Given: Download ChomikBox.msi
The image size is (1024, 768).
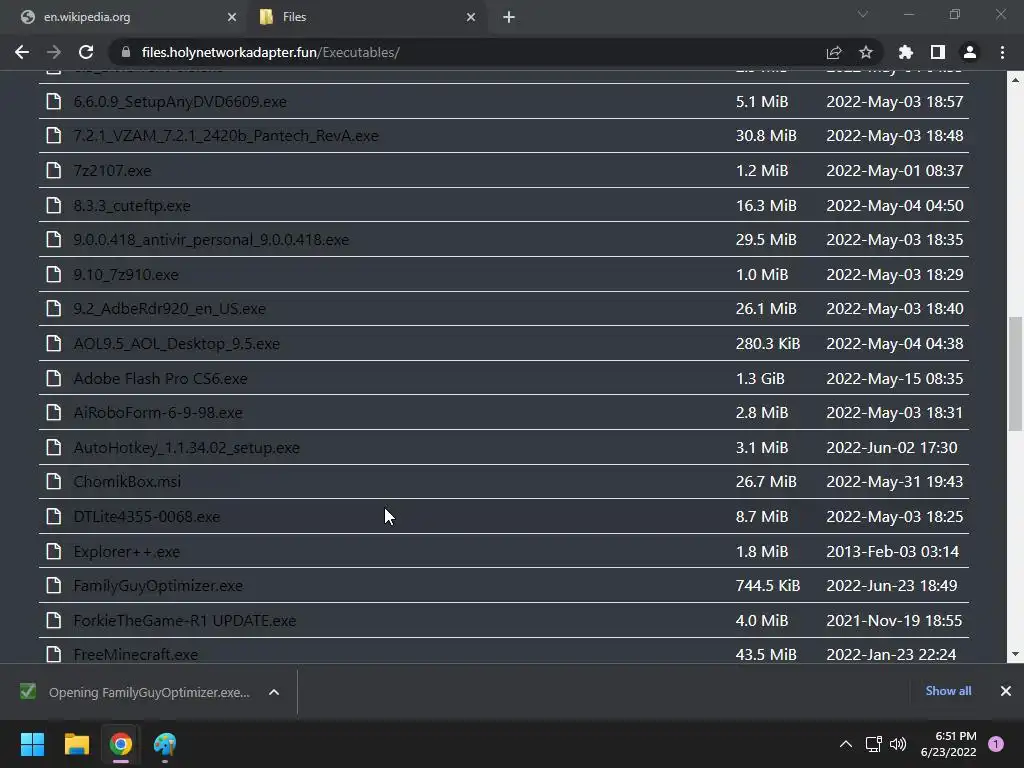Looking at the screenshot, I should coord(127,481).
